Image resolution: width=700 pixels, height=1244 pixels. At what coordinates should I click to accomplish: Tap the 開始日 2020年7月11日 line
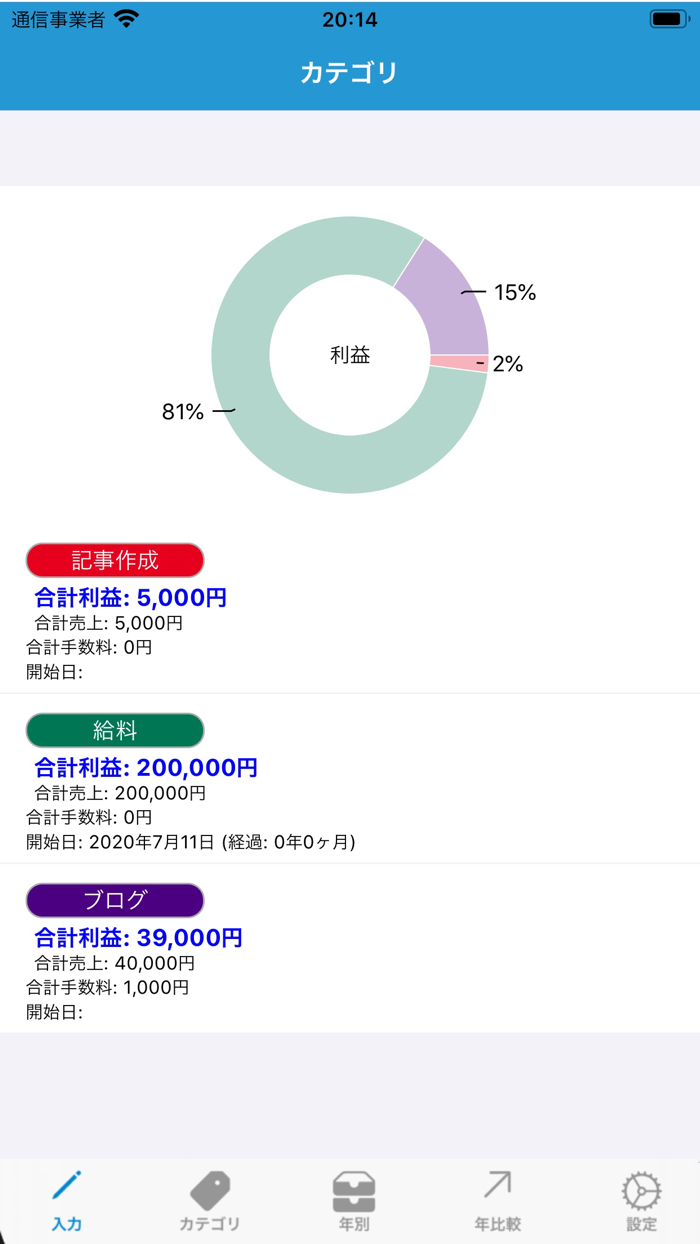pyautogui.click(x=190, y=842)
